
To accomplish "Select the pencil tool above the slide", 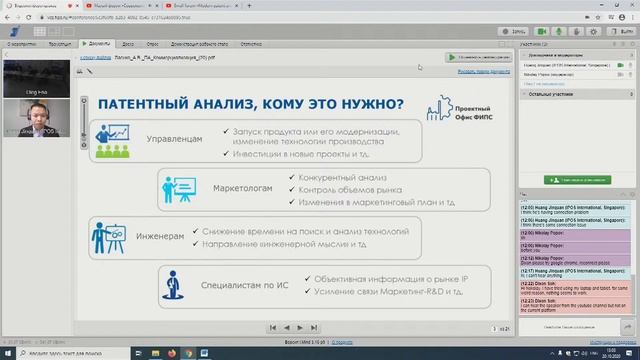I will pos(90,71).
